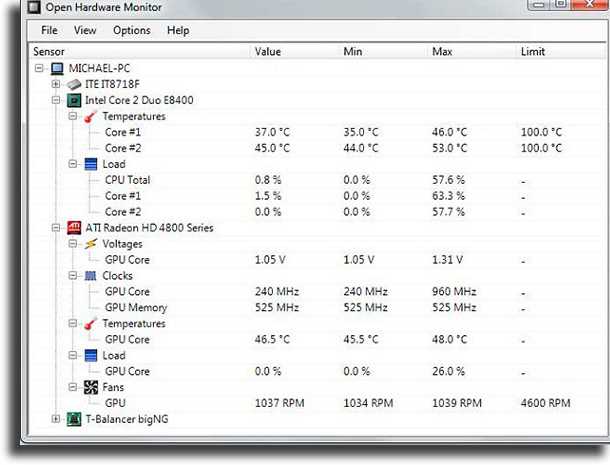
Task: Select GPU Core load row with 26.0 % max
Action: pos(316,372)
